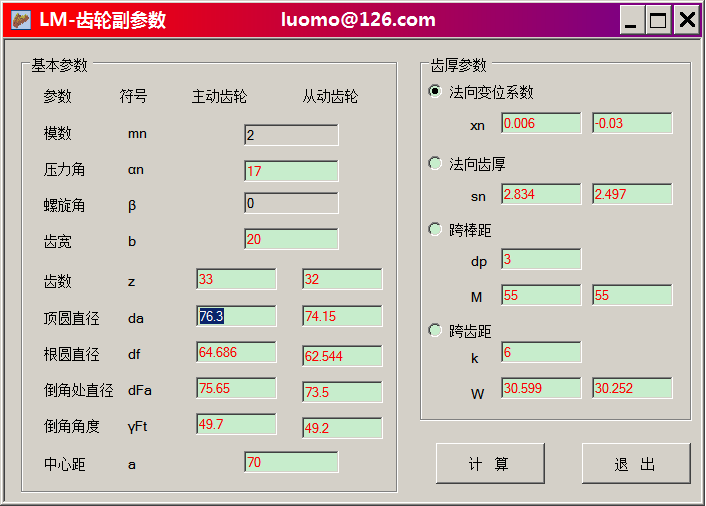Click the 根圆直径 field showing 64.686

[x=236, y=352]
